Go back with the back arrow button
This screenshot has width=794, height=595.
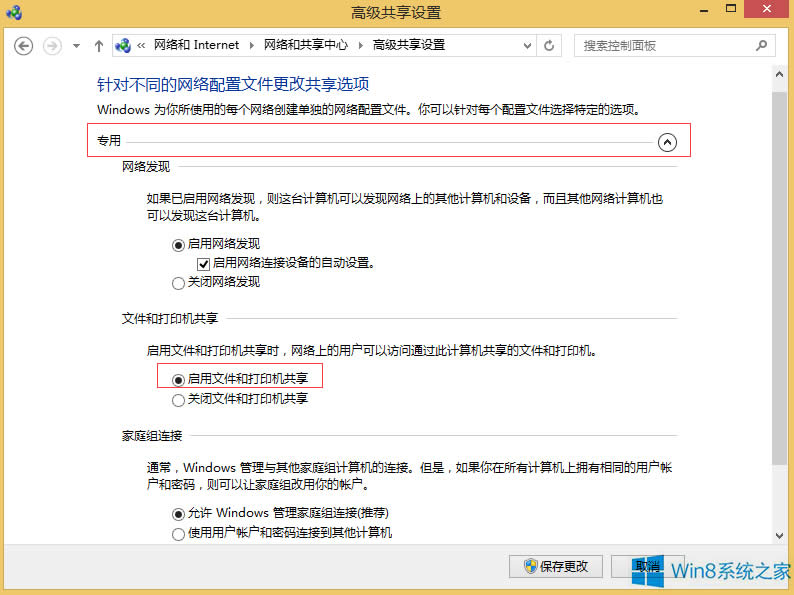[x=23, y=46]
